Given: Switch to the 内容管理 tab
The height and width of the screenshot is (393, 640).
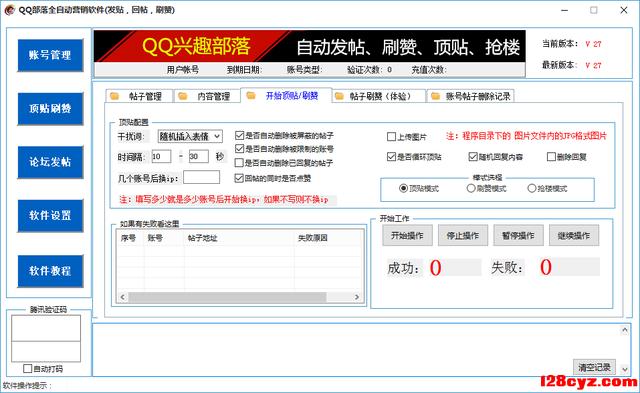Looking at the screenshot, I should click(x=208, y=96).
